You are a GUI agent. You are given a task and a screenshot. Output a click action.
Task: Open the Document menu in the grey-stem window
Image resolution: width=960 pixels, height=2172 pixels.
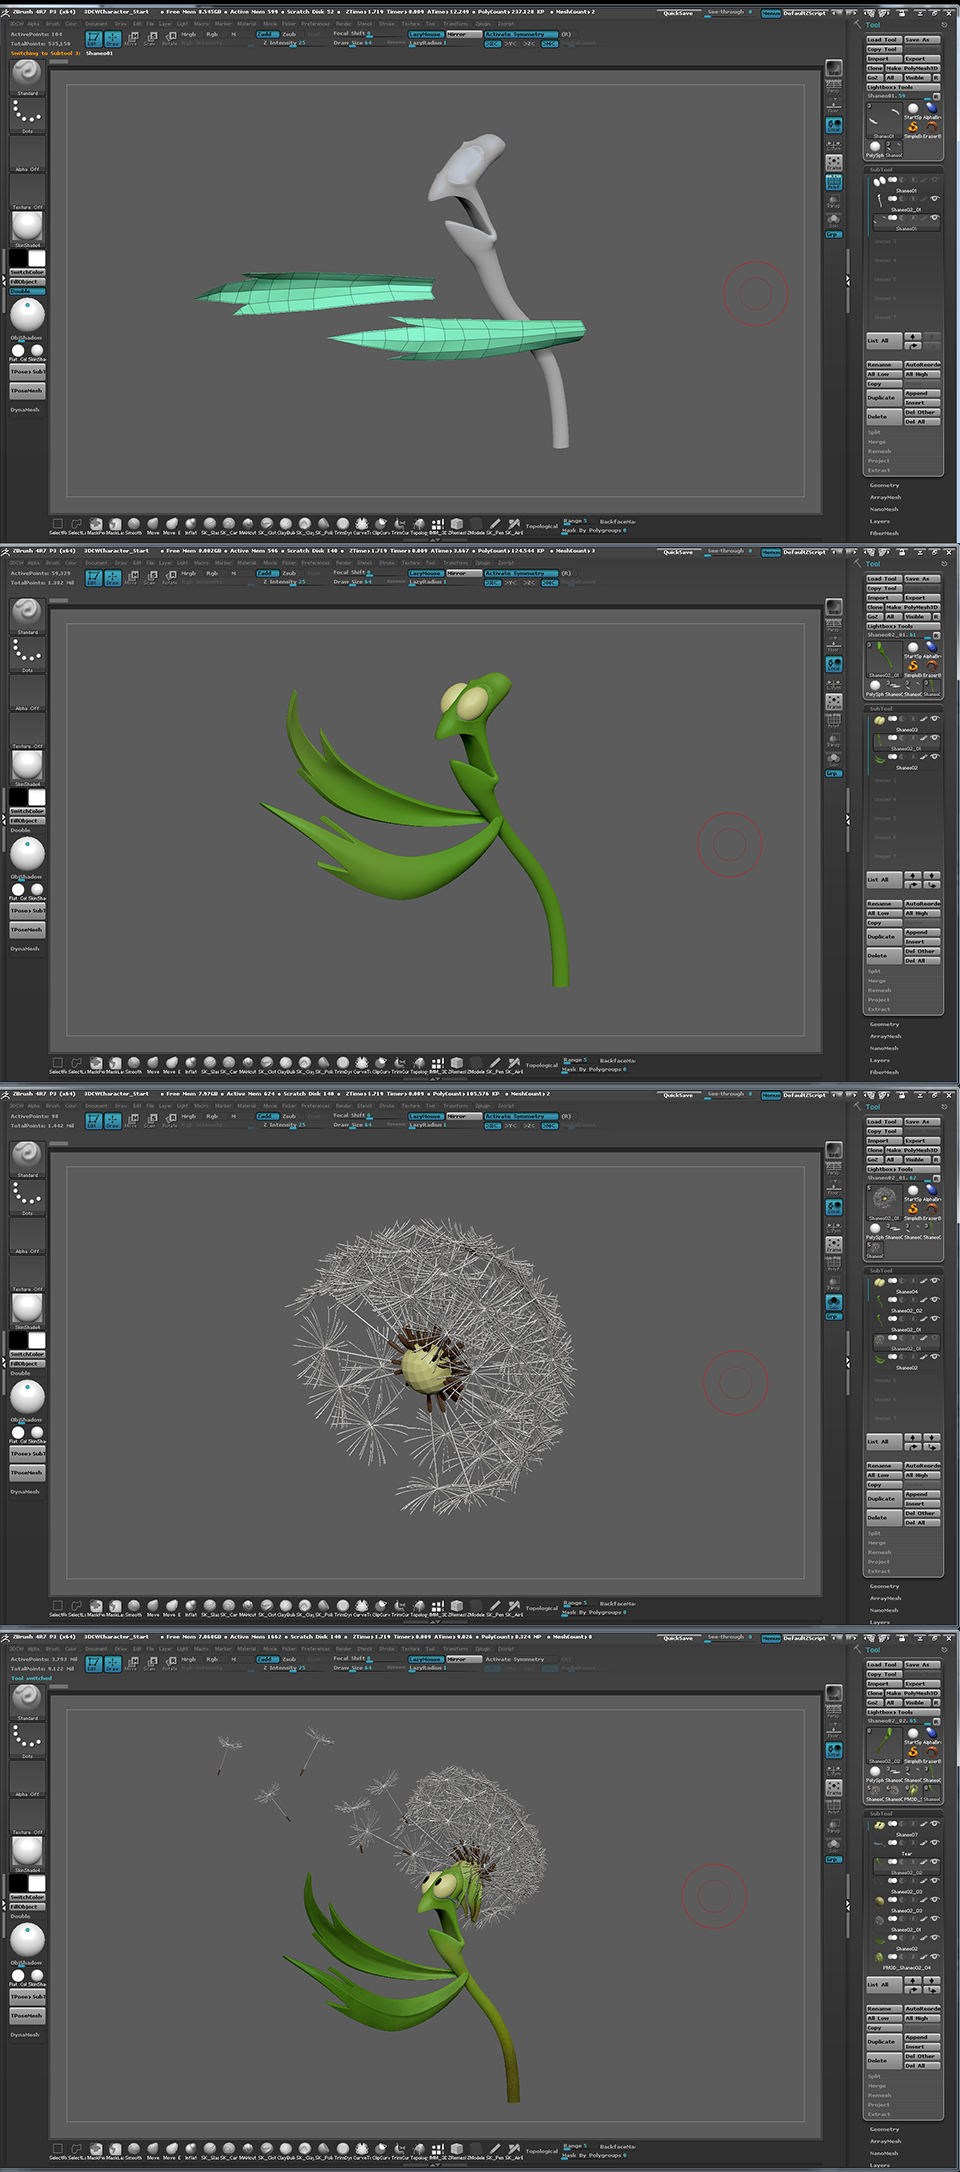click(96, 23)
